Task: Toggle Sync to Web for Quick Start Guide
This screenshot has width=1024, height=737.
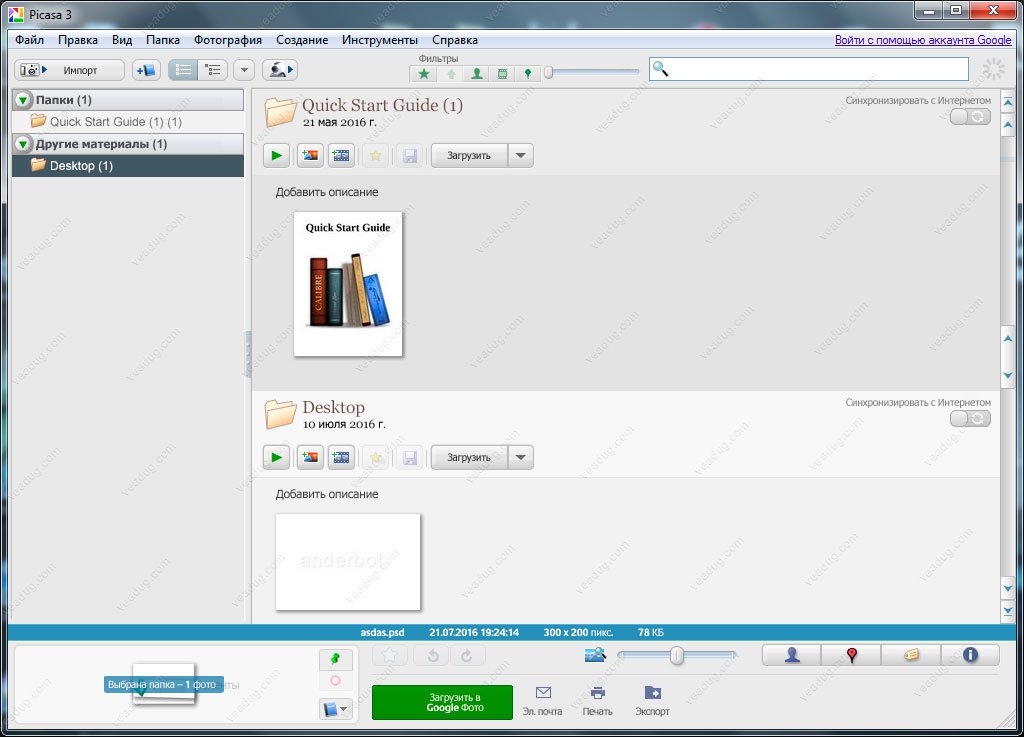Action: [x=969, y=117]
